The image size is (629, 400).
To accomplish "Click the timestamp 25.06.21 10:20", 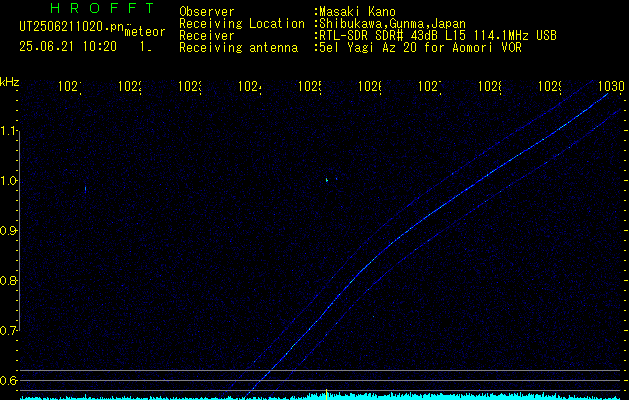I will [68, 47].
